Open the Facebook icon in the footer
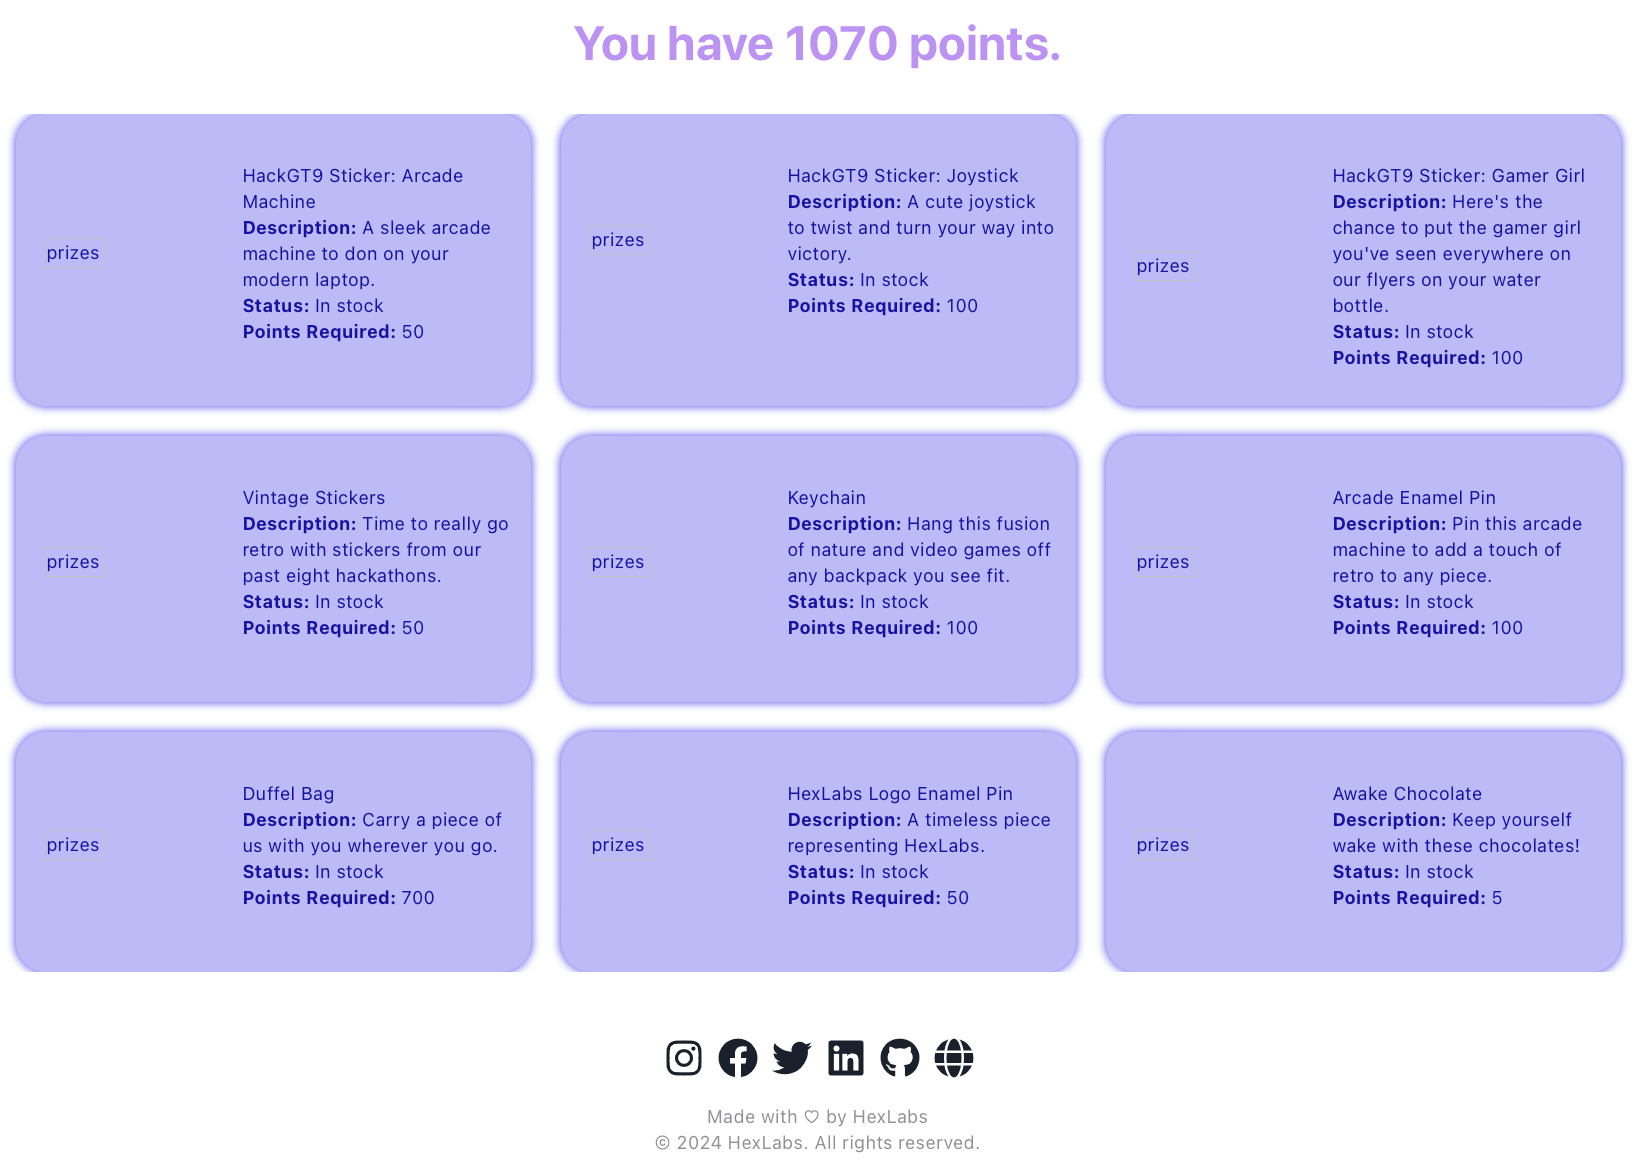The width and height of the screenshot is (1640, 1172). point(738,1058)
